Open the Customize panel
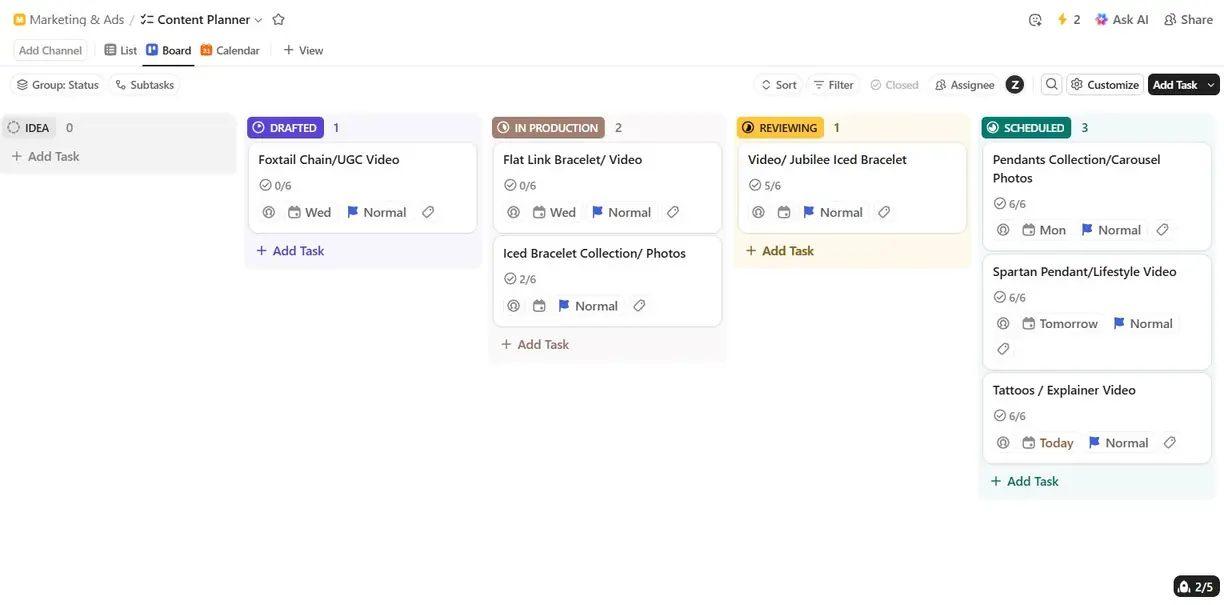This screenshot has width=1224, height=605. tap(1104, 85)
